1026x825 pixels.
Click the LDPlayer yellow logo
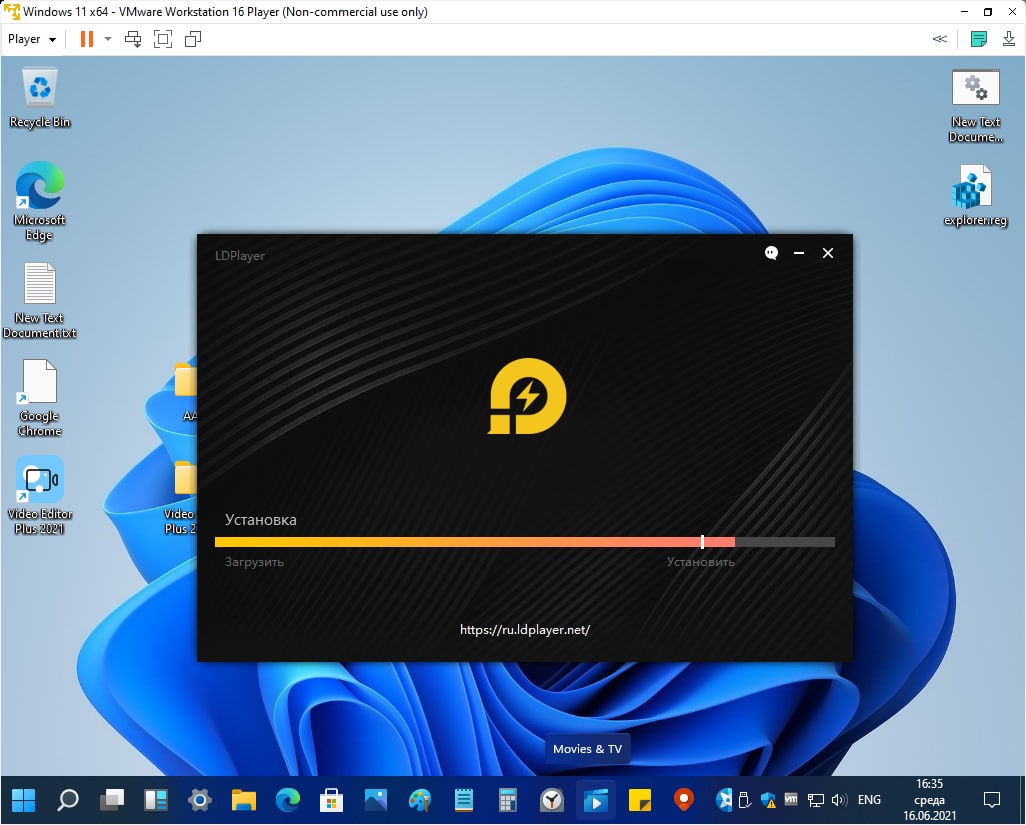click(527, 396)
